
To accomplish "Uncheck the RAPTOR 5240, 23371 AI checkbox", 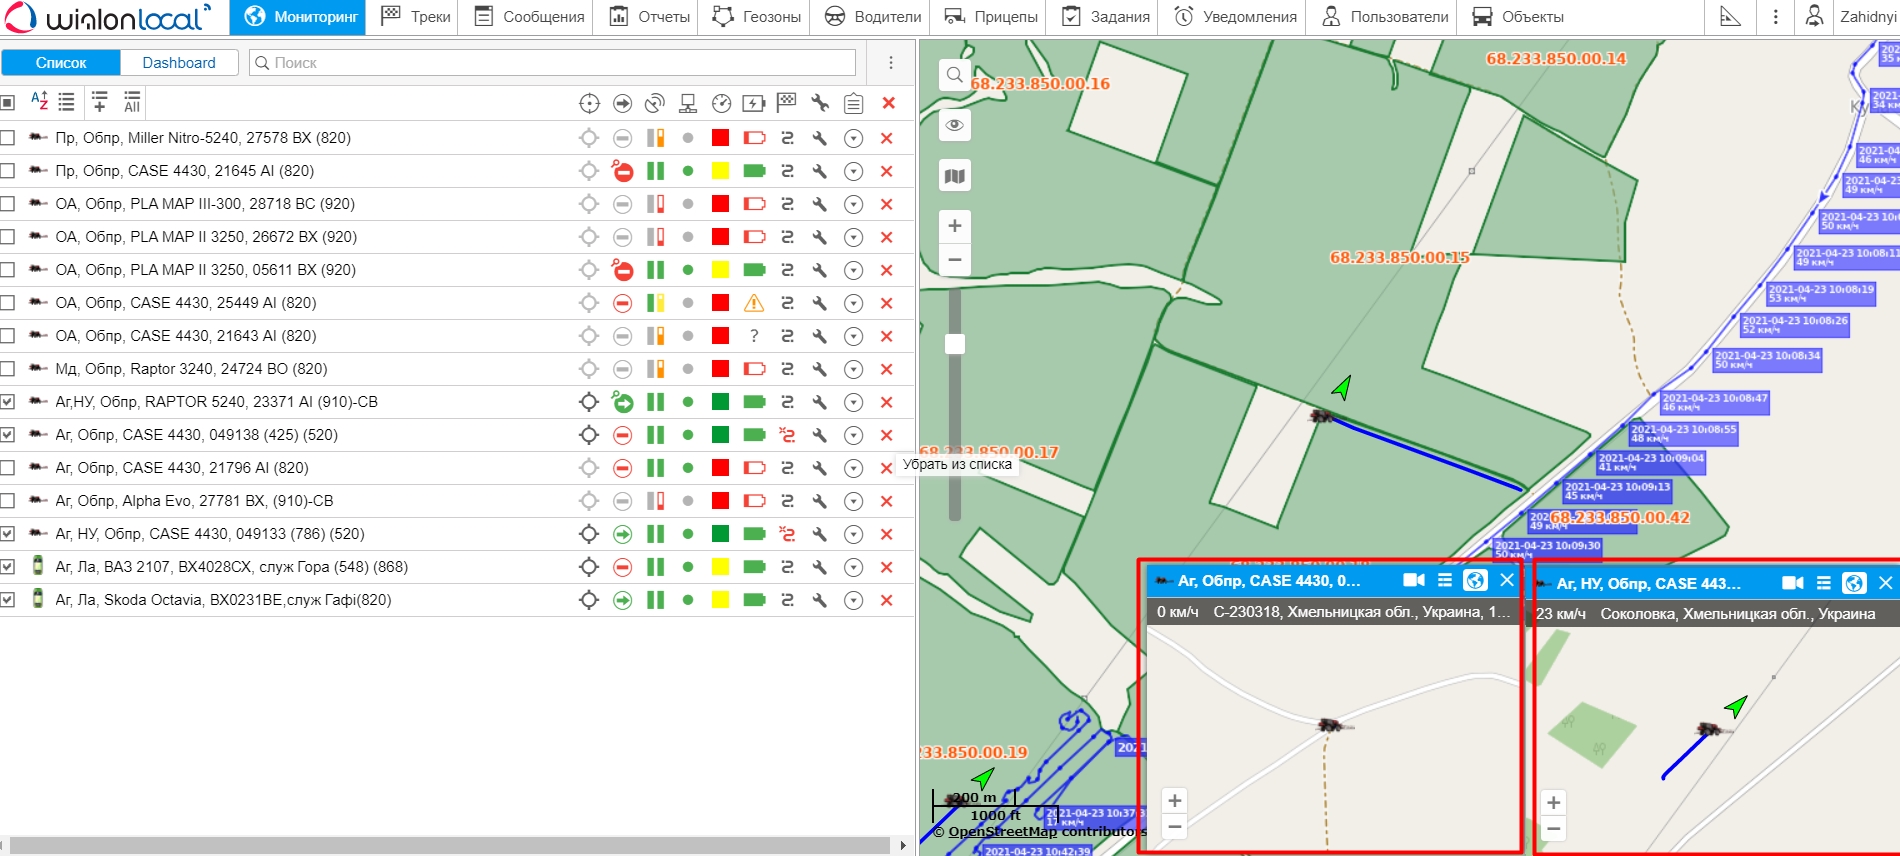I will (x=8, y=402).
